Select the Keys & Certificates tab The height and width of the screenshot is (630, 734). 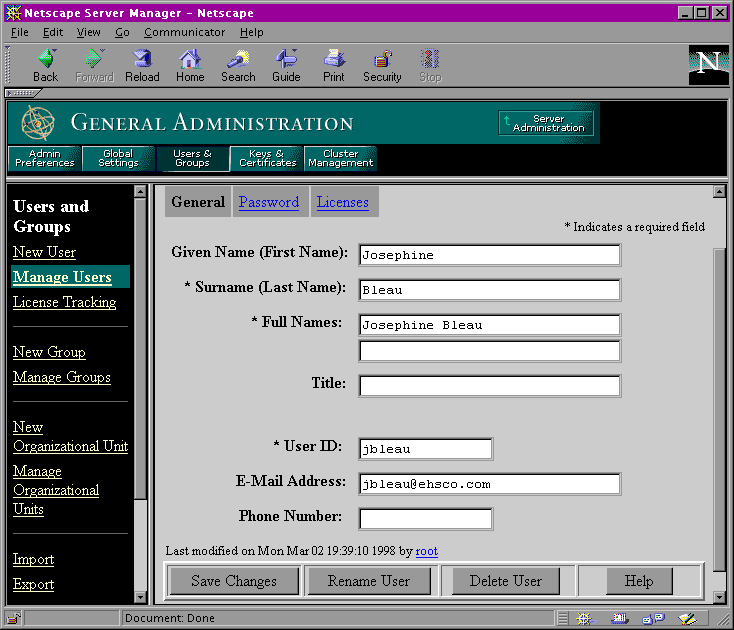(266, 159)
